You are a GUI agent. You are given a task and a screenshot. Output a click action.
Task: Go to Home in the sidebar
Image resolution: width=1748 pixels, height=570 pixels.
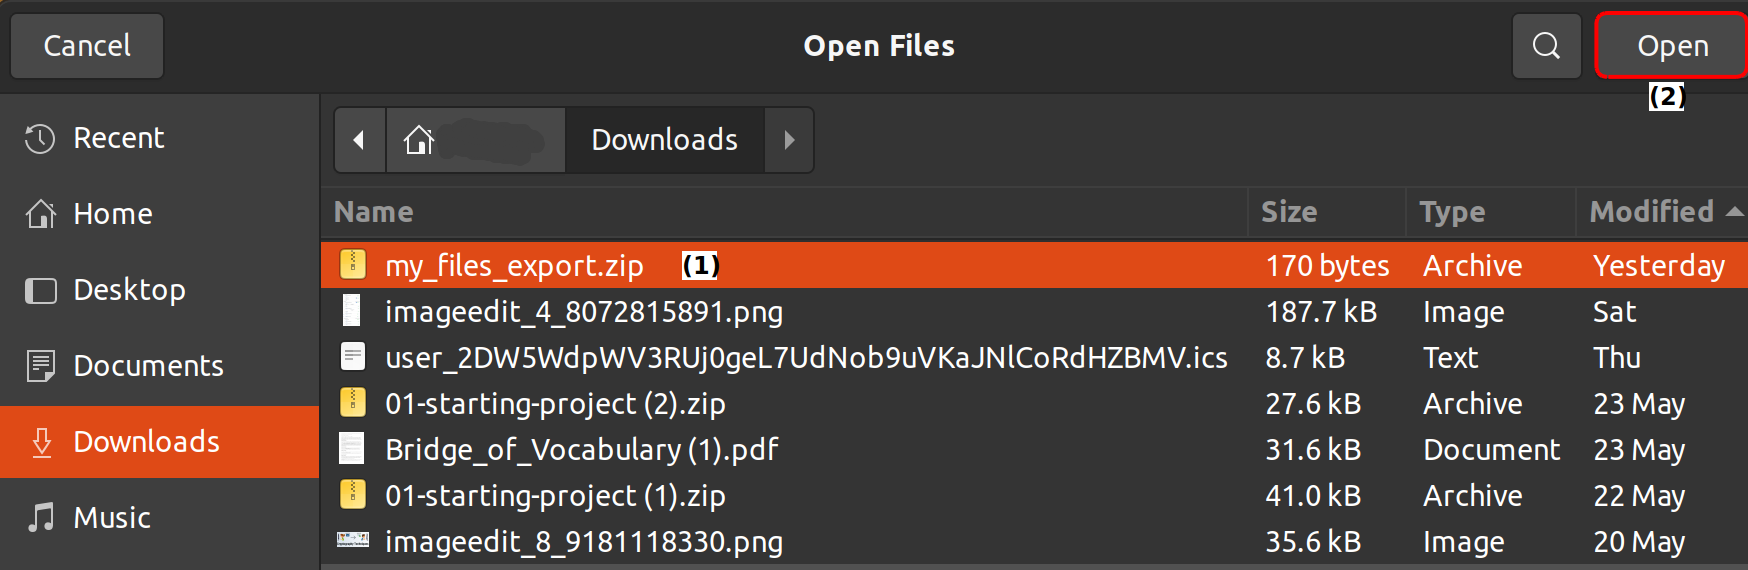point(112,214)
